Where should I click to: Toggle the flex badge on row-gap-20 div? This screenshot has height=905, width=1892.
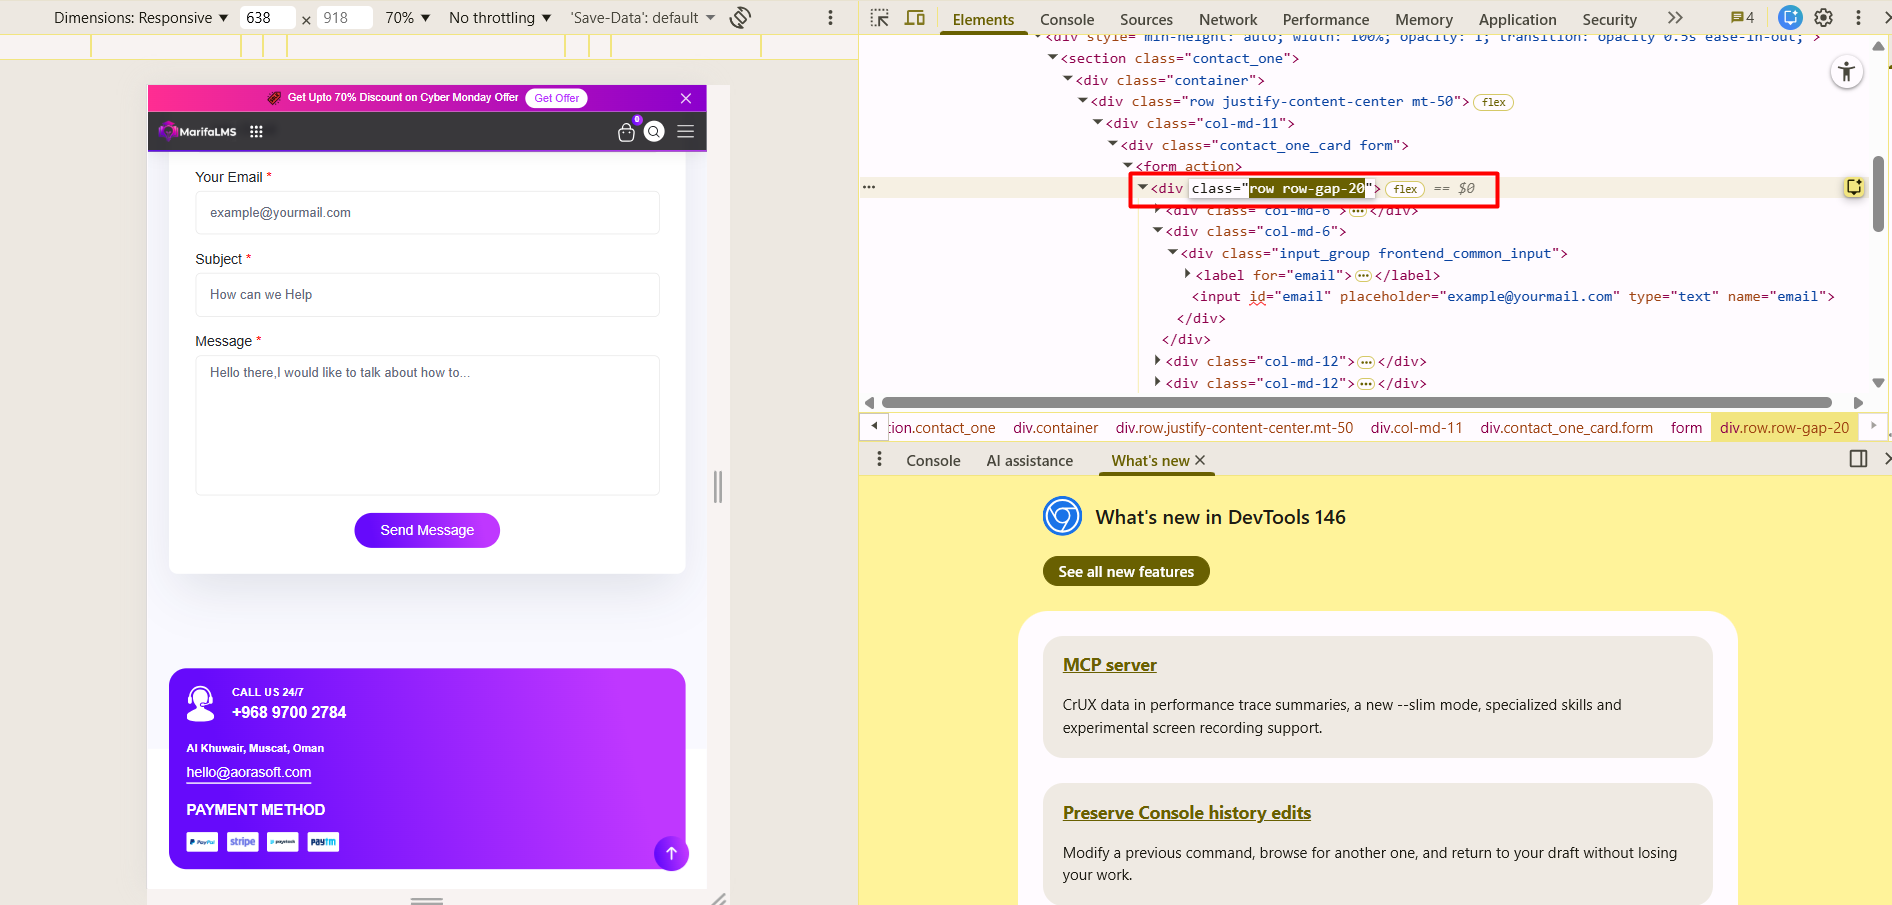pos(1405,189)
